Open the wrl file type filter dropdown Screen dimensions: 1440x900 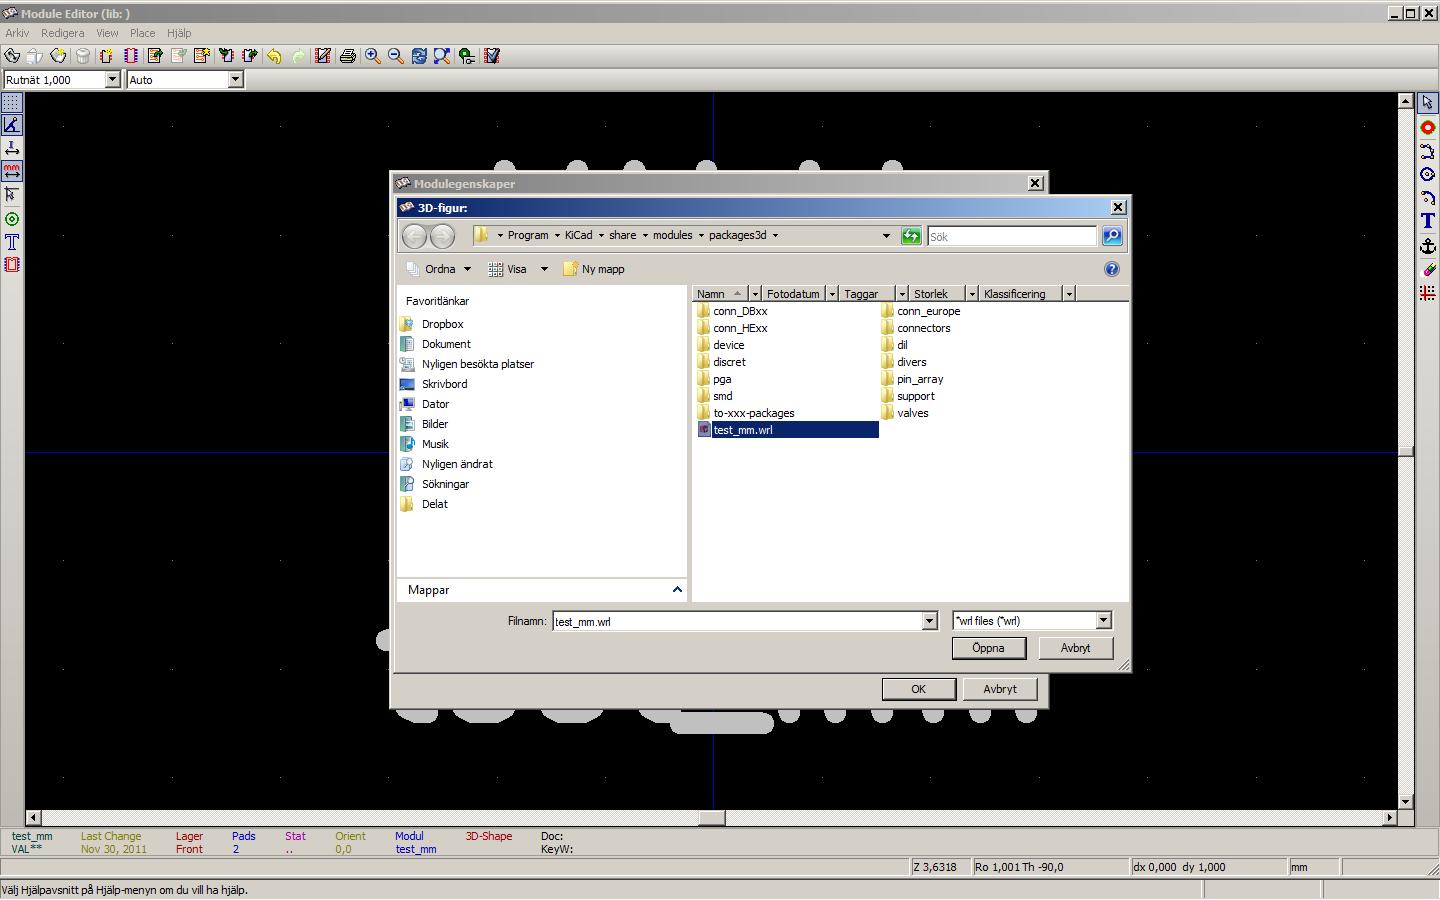pyautogui.click(x=1103, y=621)
